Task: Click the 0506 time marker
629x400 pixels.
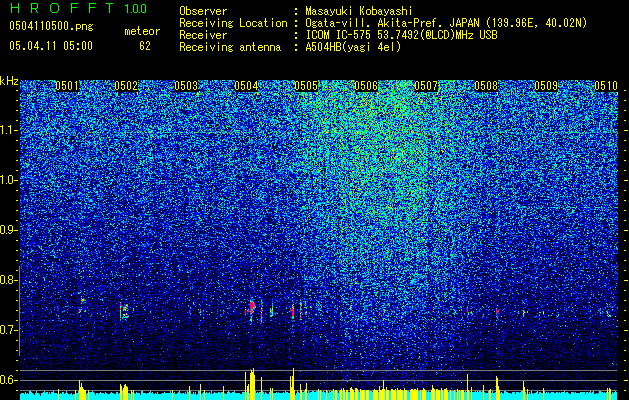Action: tap(366, 86)
